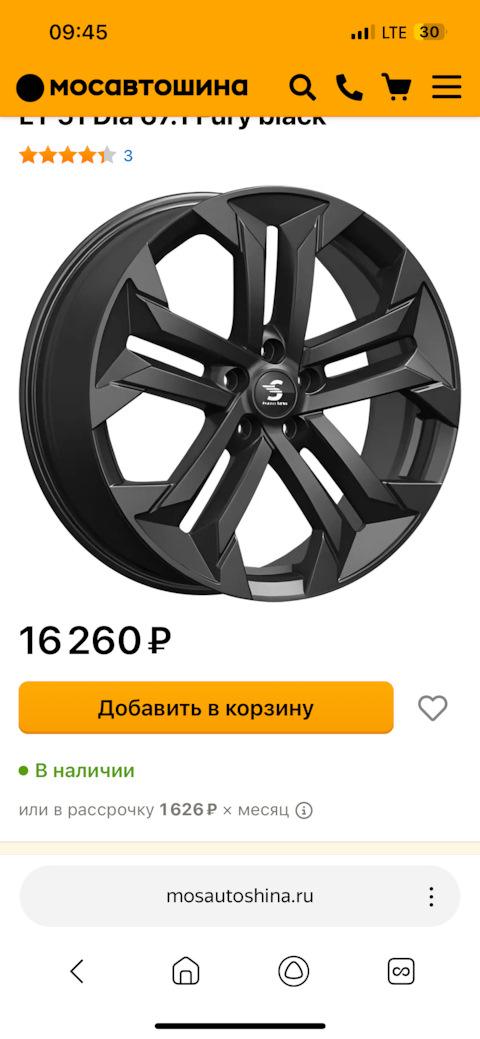Click the Мосавтошина logo
Image resolution: width=480 pixels, height=1039 pixels.
(x=132, y=87)
